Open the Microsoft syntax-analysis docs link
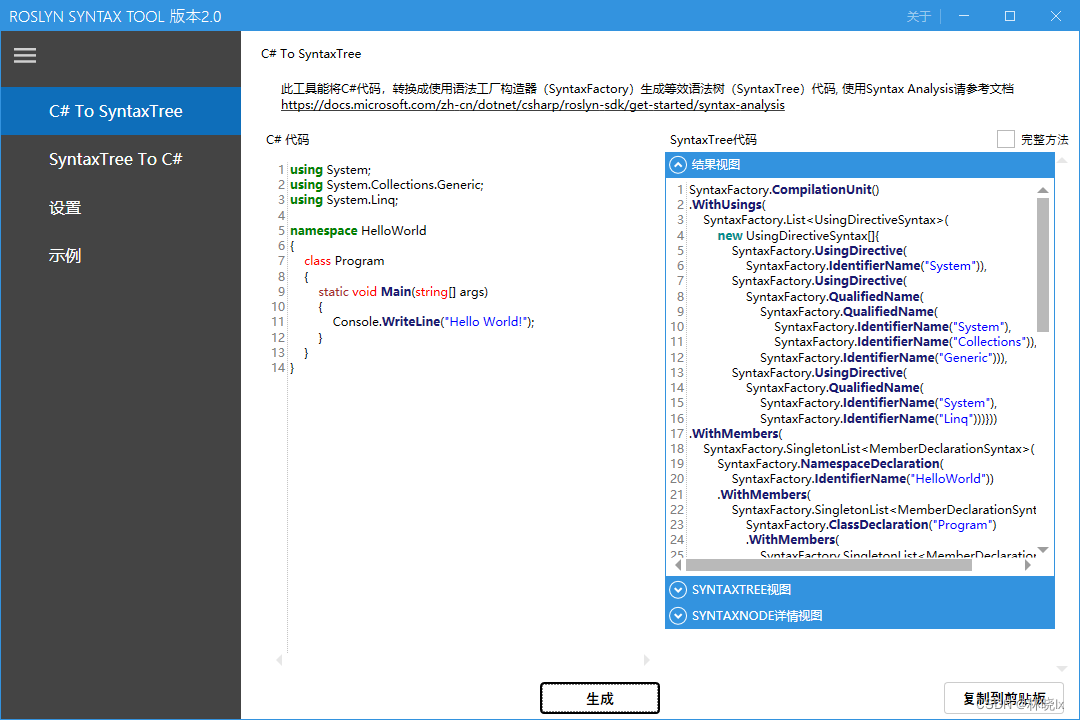This screenshot has height=720, width=1080. [532, 105]
